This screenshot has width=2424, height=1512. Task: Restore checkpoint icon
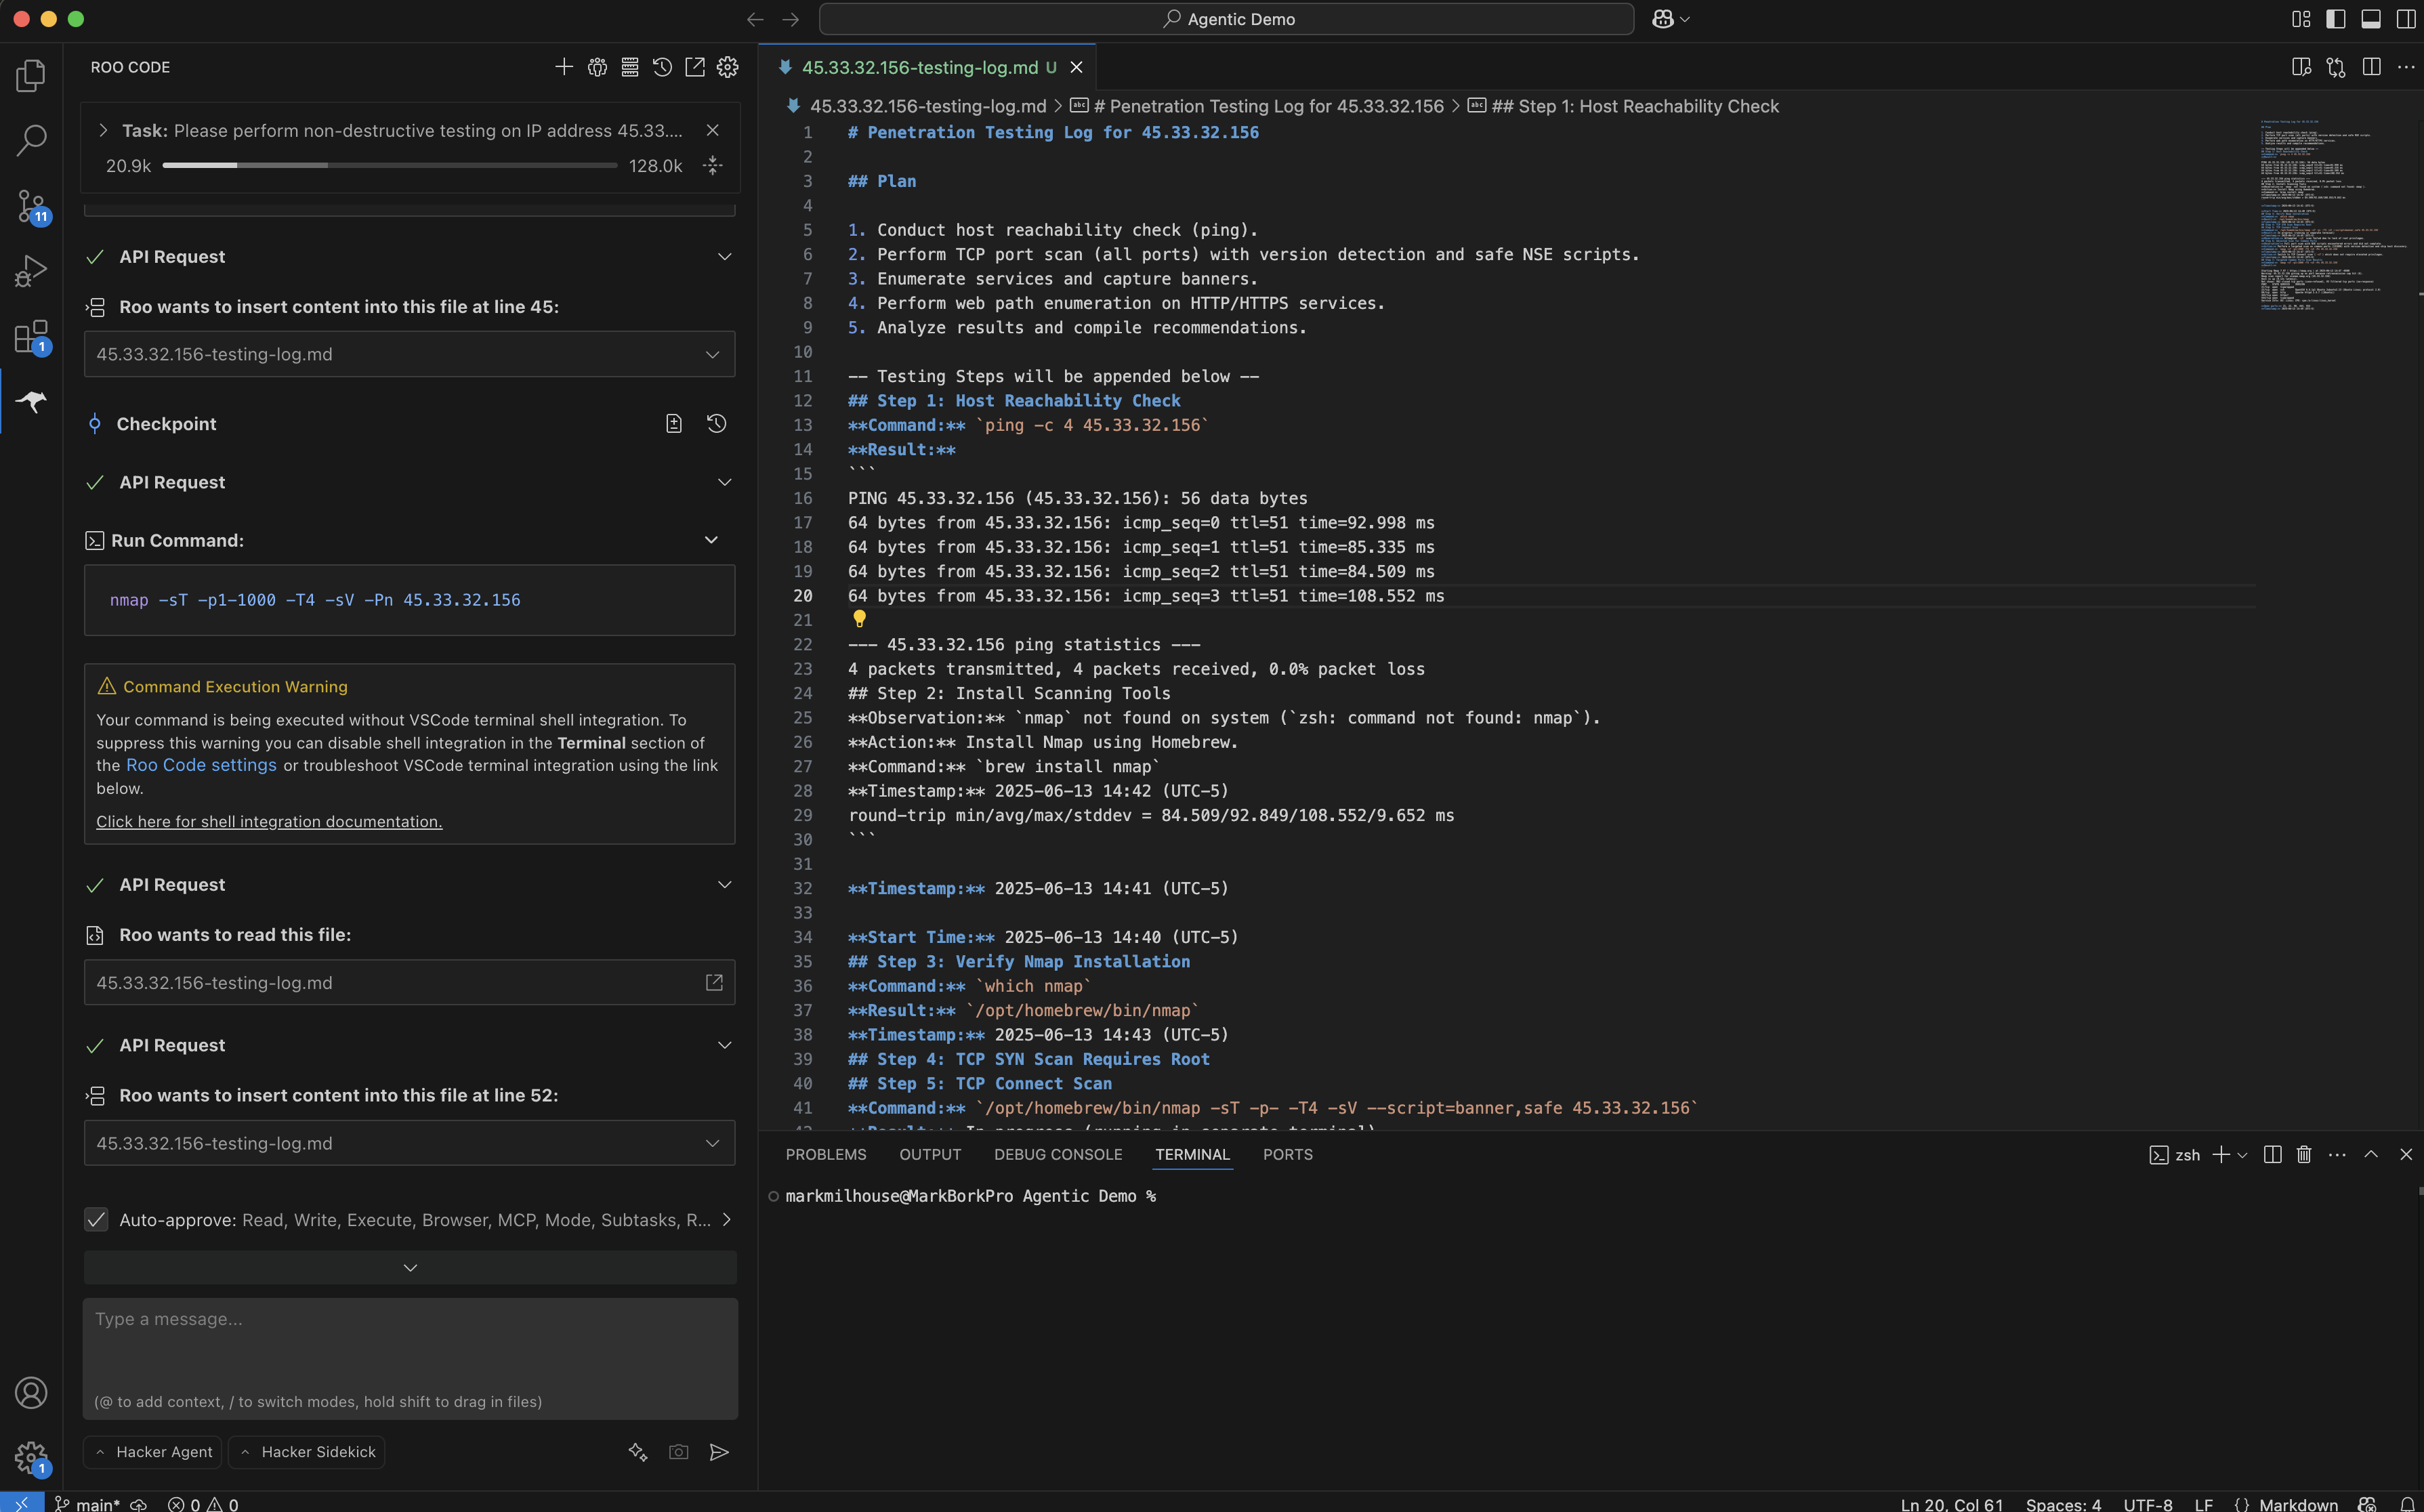pos(716,424)
